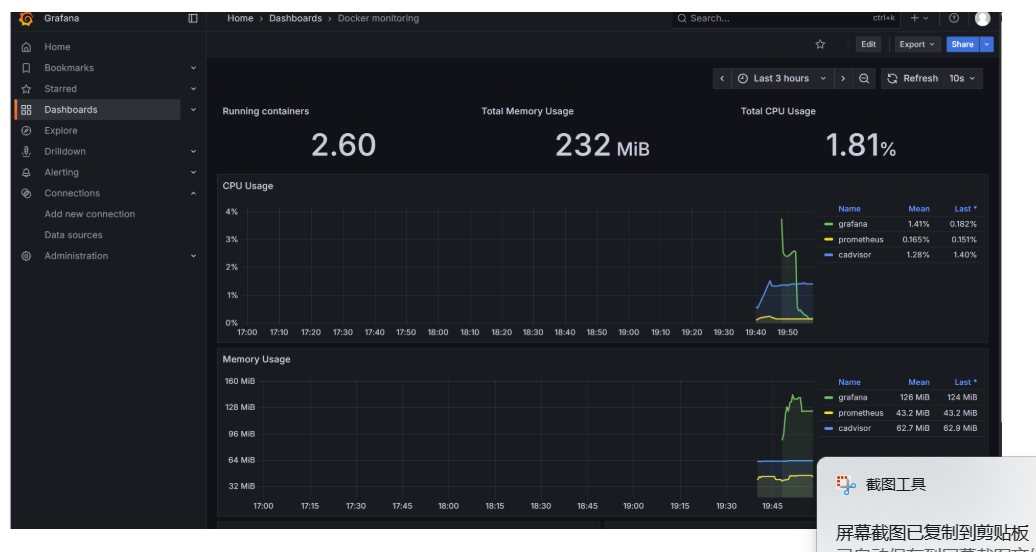
Task: Expand the Alerting section chevron
Action: coord(194,173)
